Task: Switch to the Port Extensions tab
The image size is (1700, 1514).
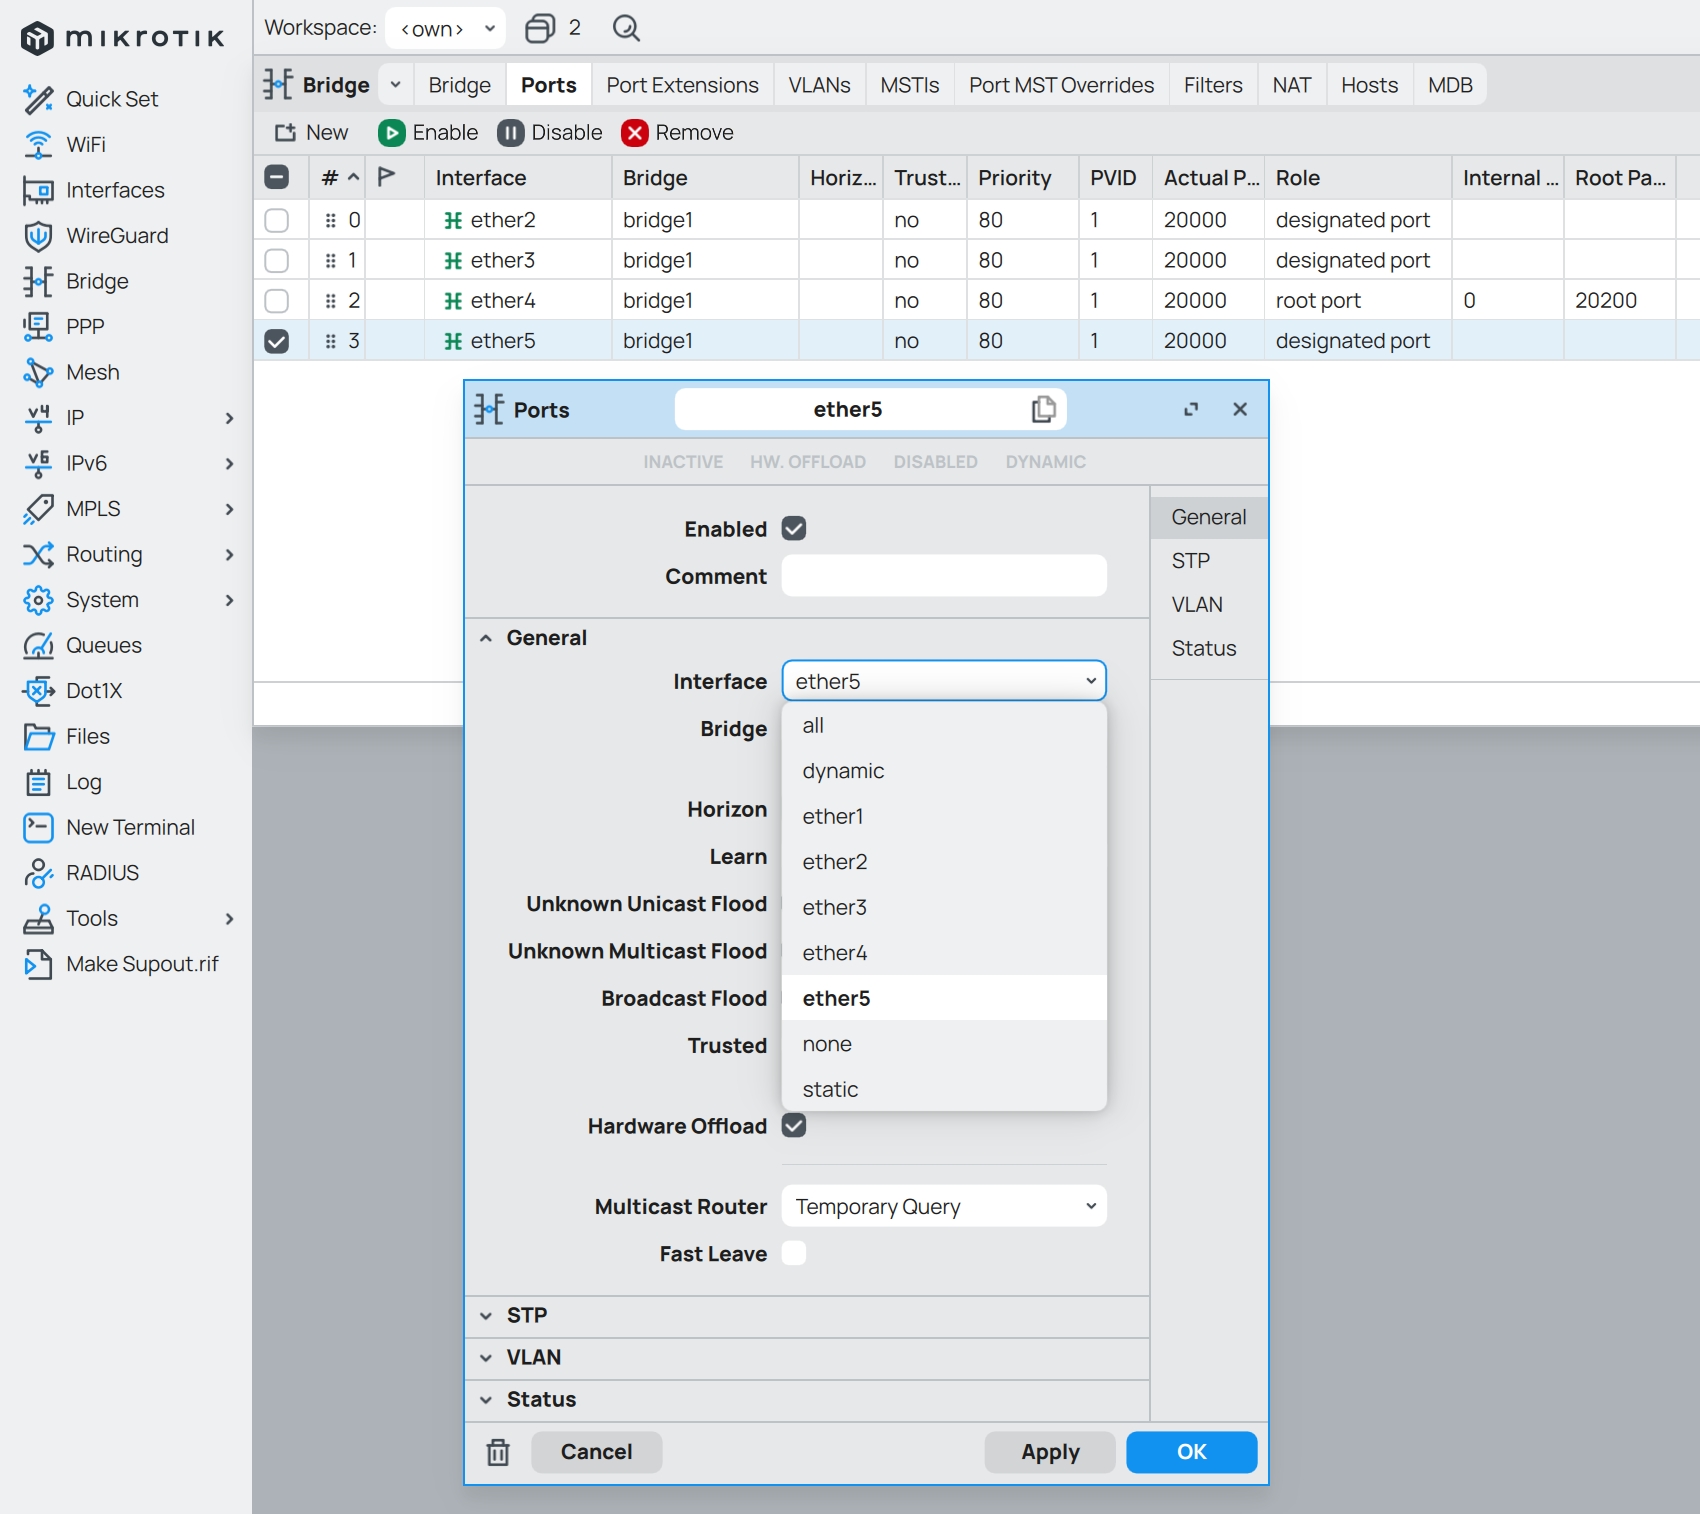Action: [682, 85]
